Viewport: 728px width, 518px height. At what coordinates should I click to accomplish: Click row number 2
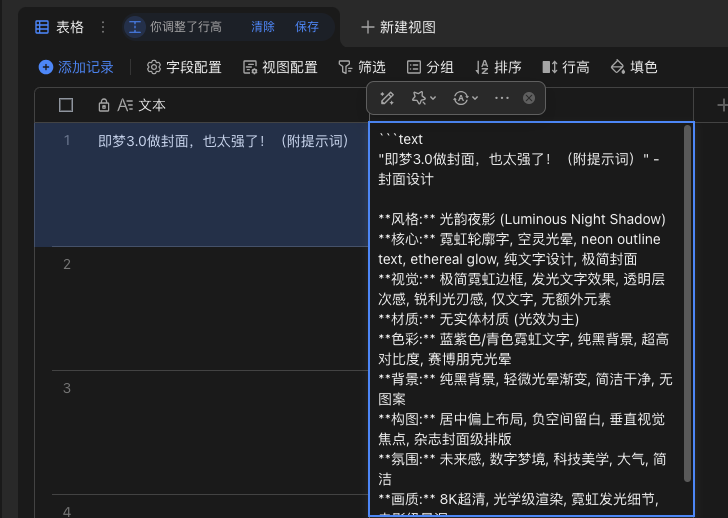click(x=67, y=264)
